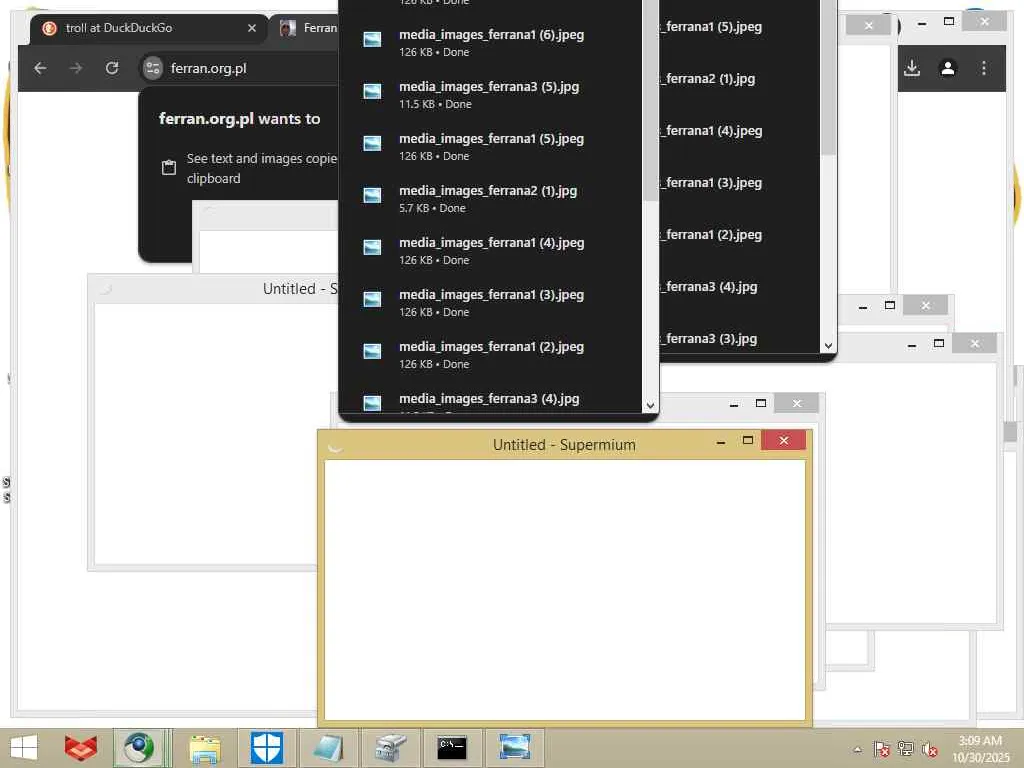Click front downloads list scrollbar down arrow
Image resolution: width=1024 pixels, height=768 pixels.
[650, 405]
